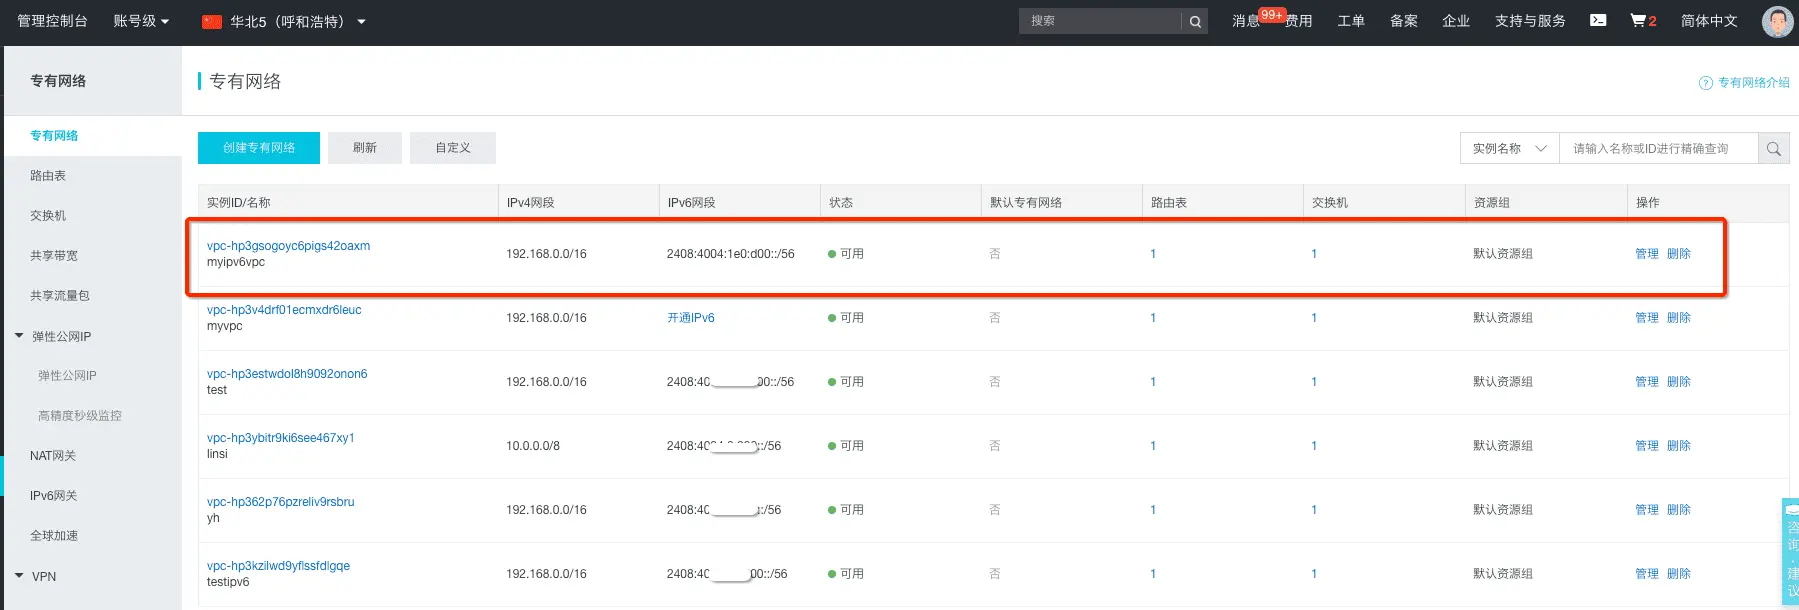Viewport: 1799px width, 610px height.
Task: Select the 弹性公网IP sub-item in sidebar
Action: coord(67,376)
